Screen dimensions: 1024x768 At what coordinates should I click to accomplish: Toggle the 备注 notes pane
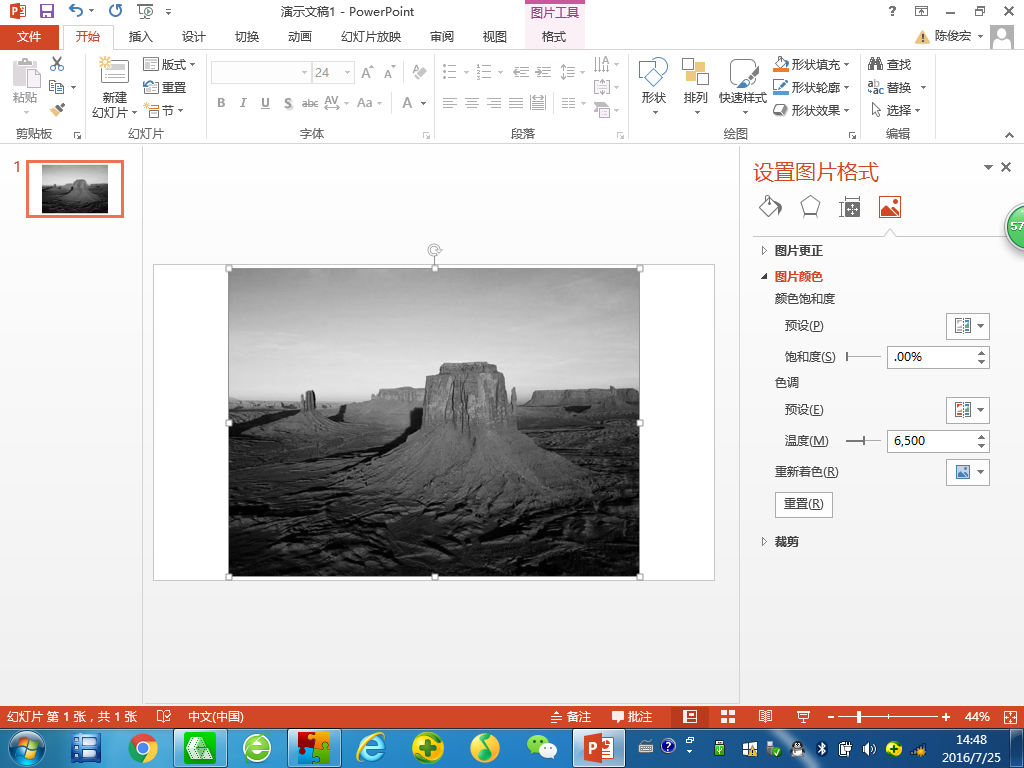(x=570, y=717)
